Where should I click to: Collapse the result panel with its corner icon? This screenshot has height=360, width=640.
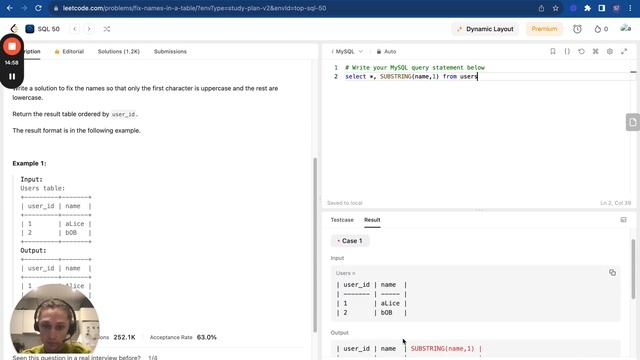pos(623,220)
